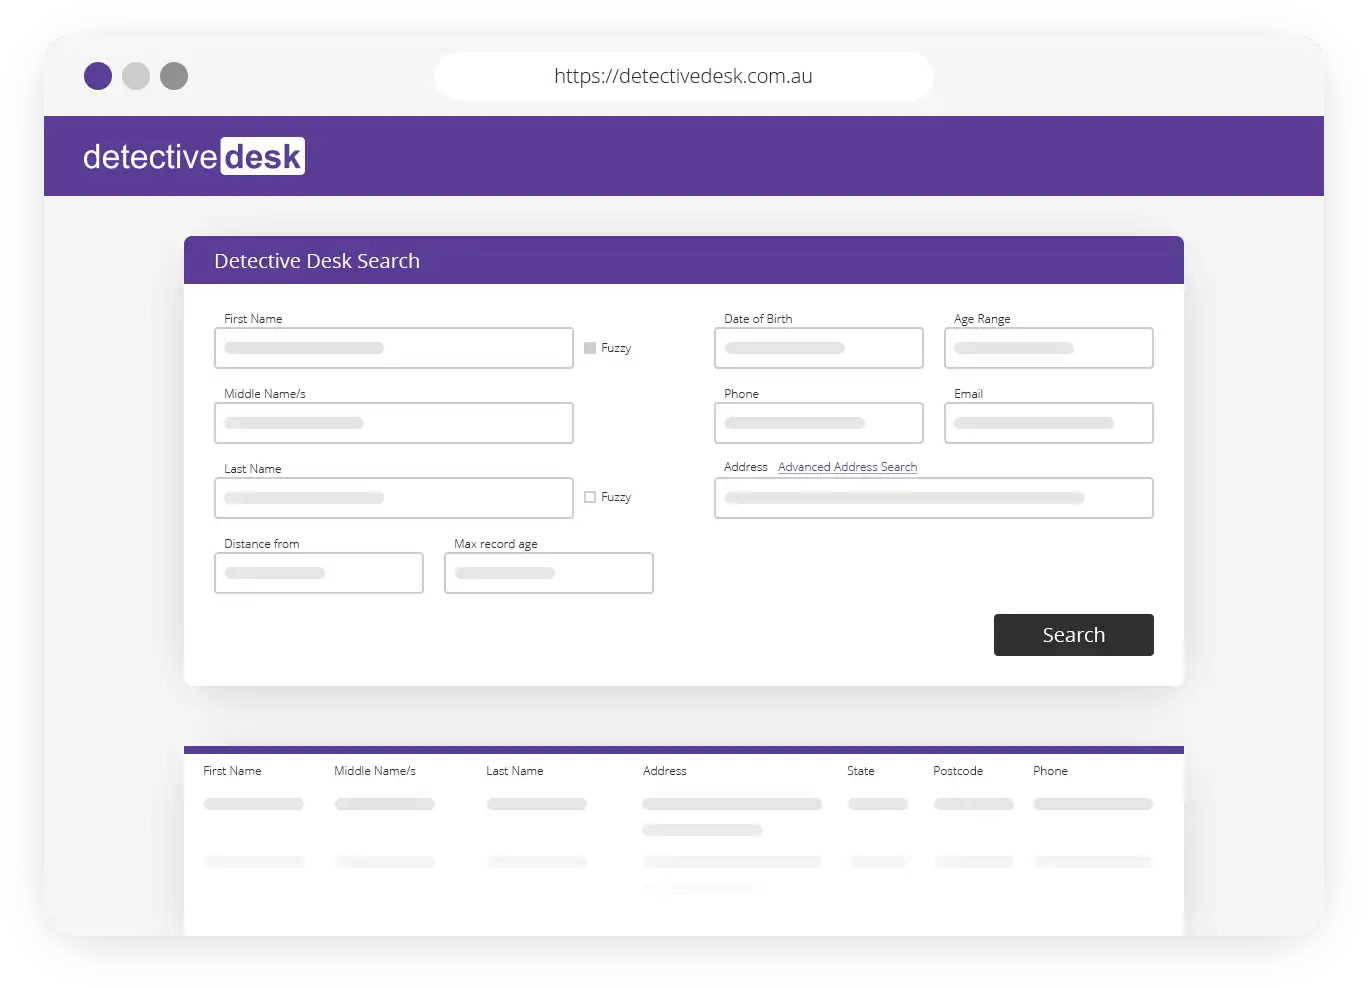Click the Date of Birth field
Screen dimensions: 1368x988
818,348
